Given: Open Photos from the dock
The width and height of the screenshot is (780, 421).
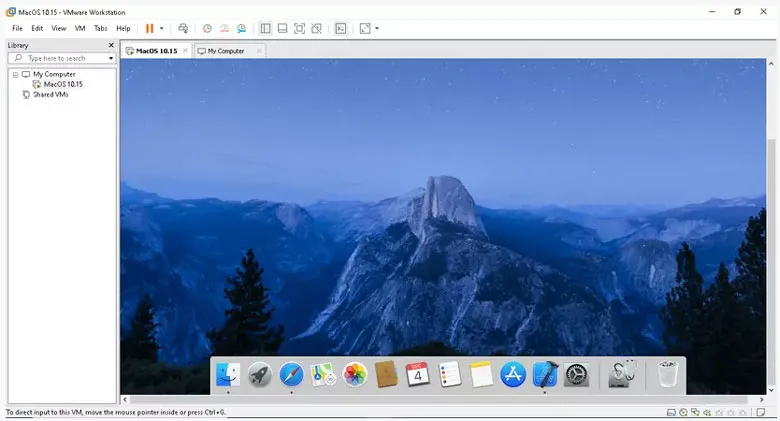Looking at the screenshot, I should (x=355, y=374).
